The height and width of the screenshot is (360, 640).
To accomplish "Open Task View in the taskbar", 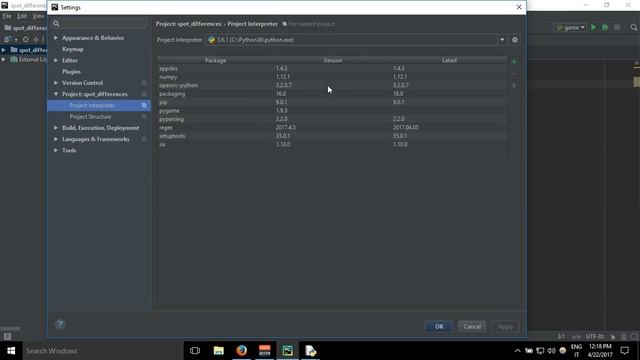I will tap(195, 351).
